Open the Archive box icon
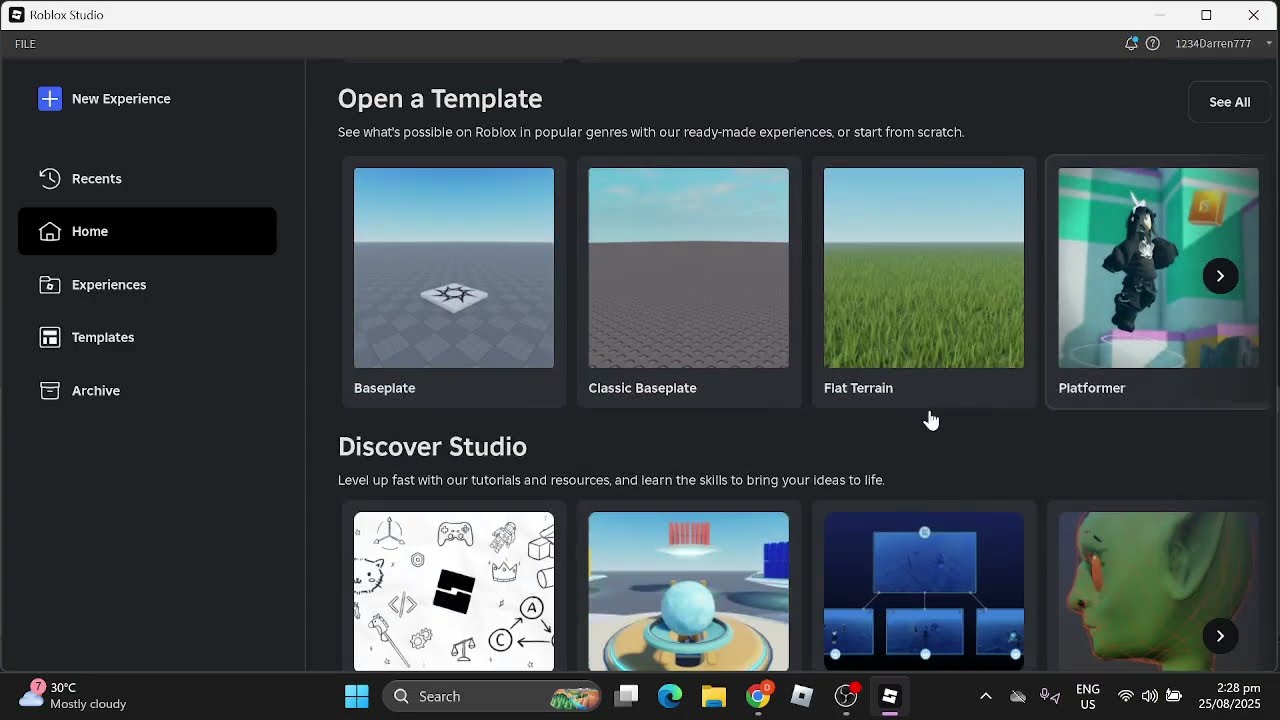The image size is (1280, 720). 50,390
